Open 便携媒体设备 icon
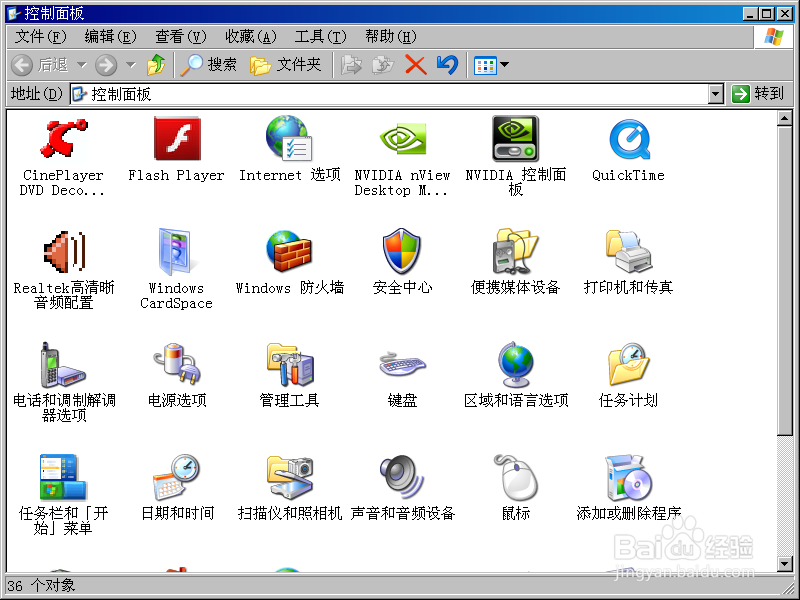The height and width of the screenshot is (600, 800). [x=515, y=252]
